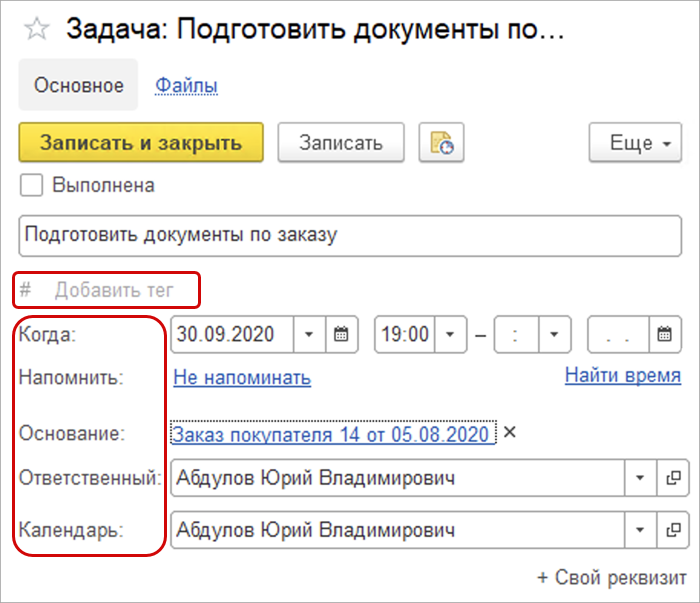This screenshot has width=700, height=603.
Task: Open Ответственный record with open-form icon
Action: (673, 478)
